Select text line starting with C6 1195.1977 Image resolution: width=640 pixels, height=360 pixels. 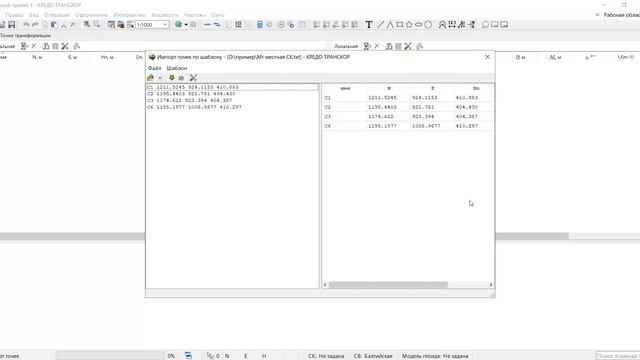(x=232, y=107)
